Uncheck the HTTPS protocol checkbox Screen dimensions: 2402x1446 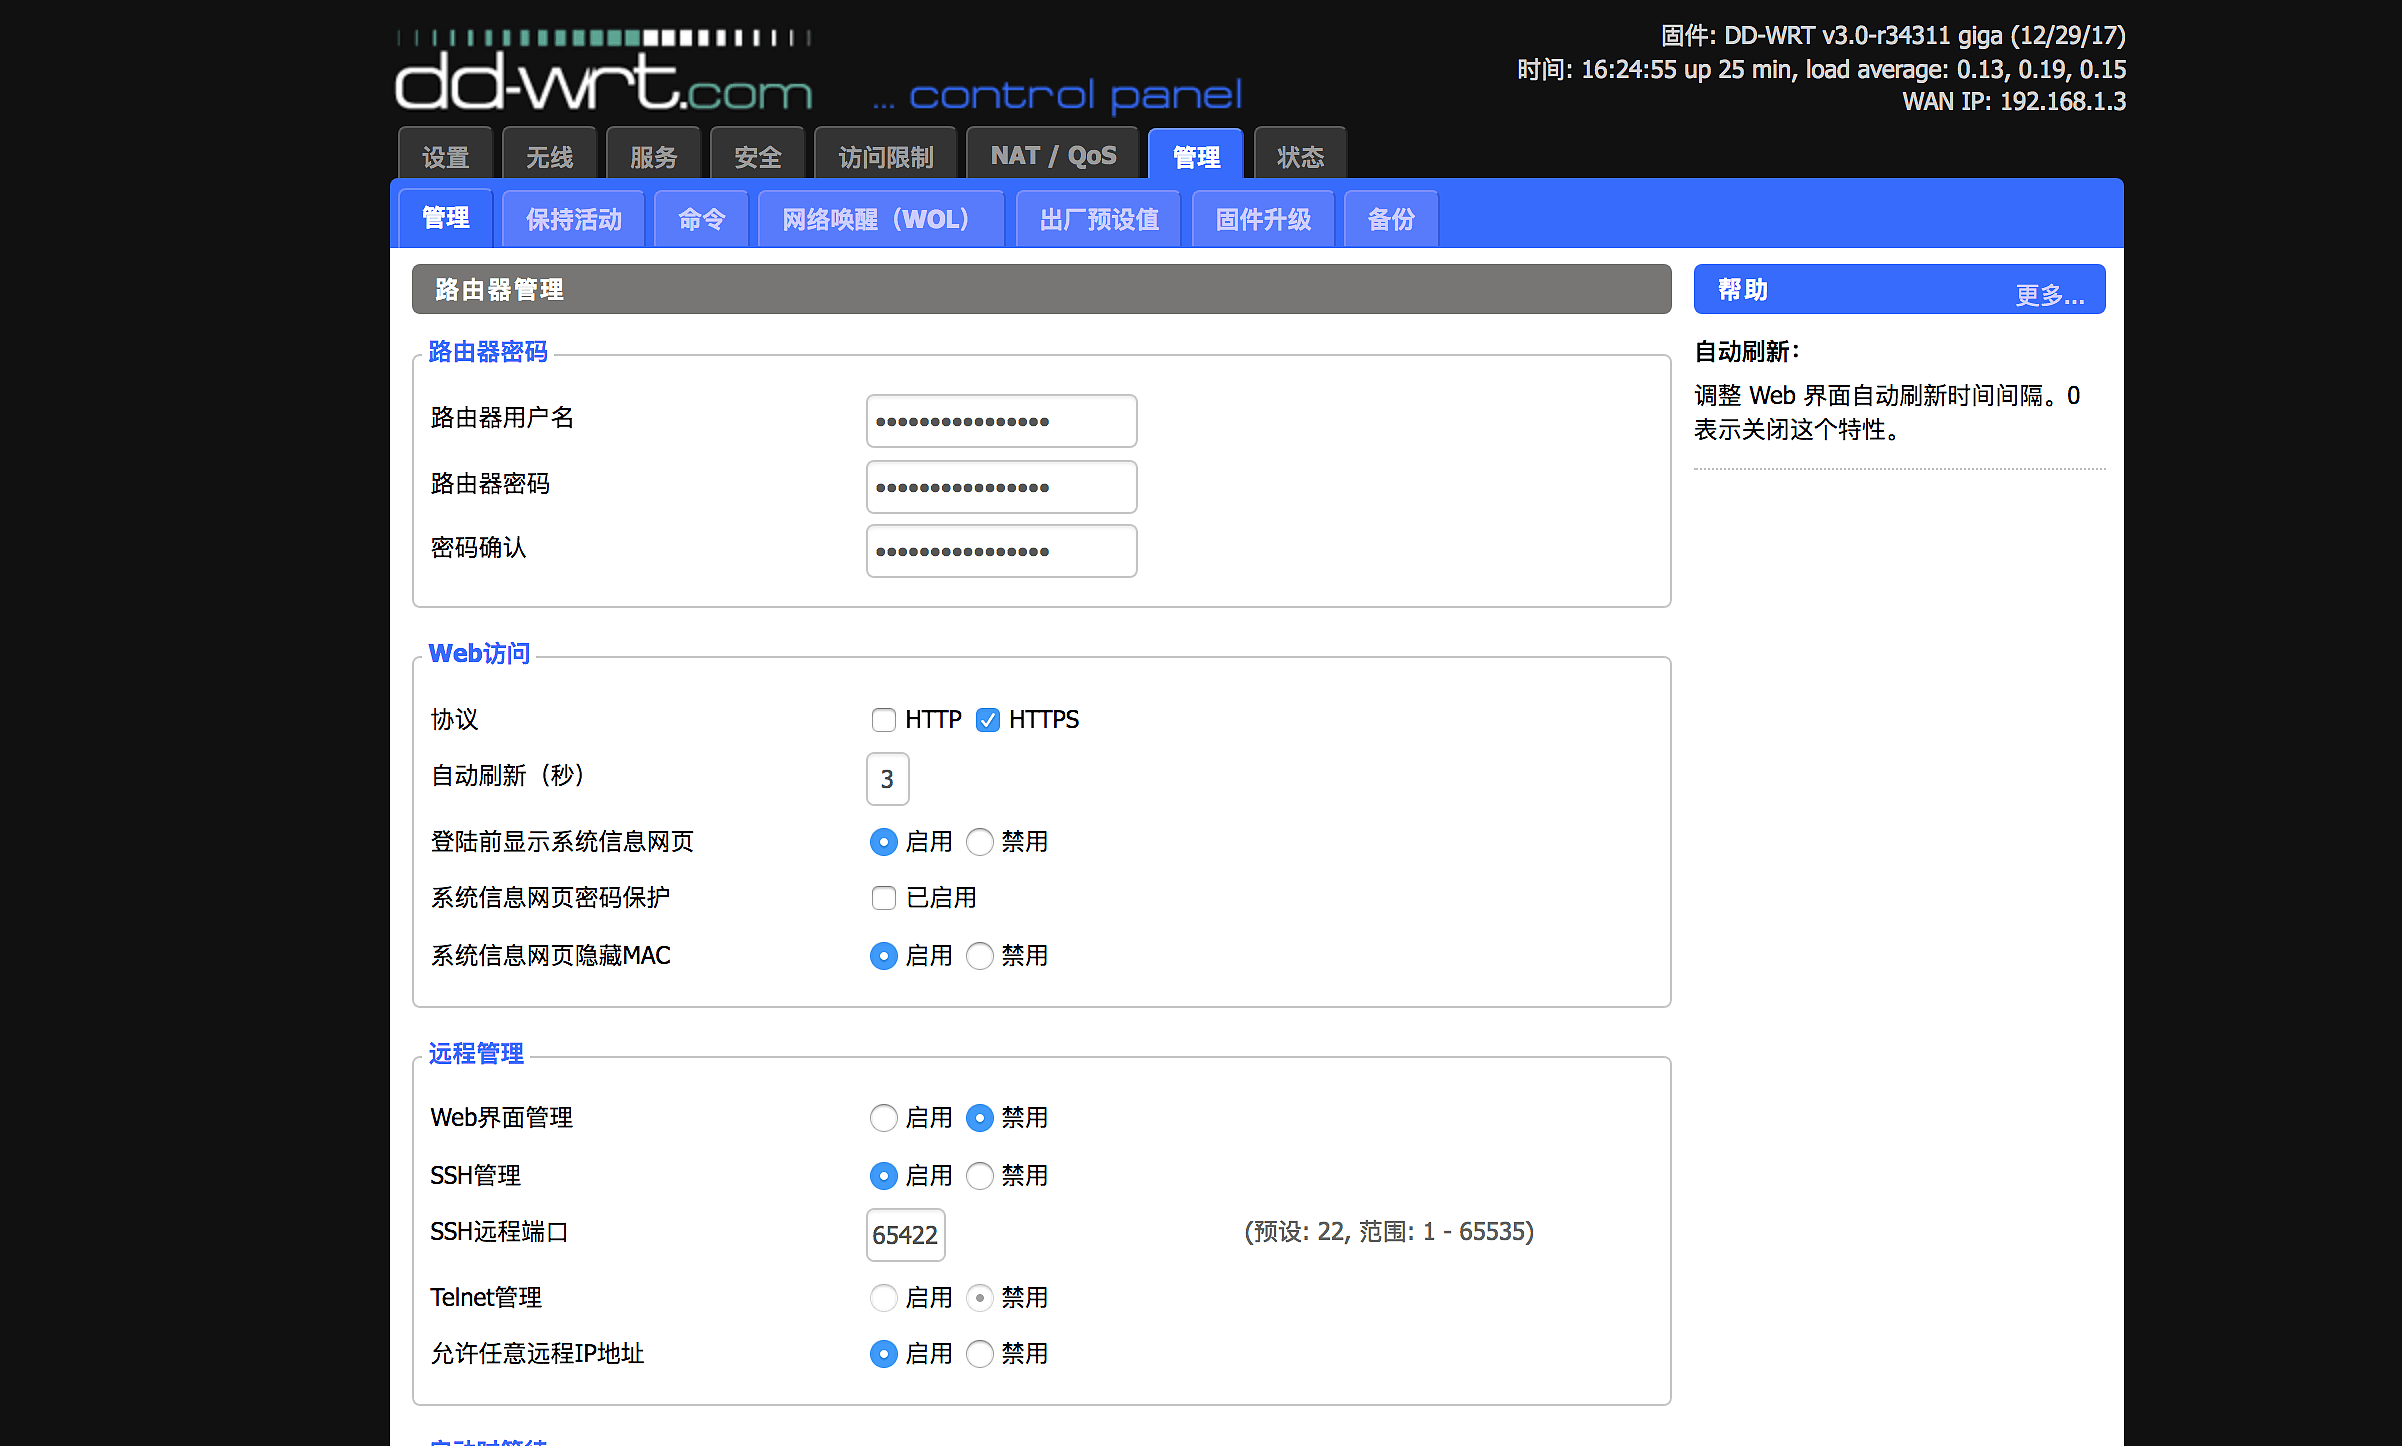[987, 720]
